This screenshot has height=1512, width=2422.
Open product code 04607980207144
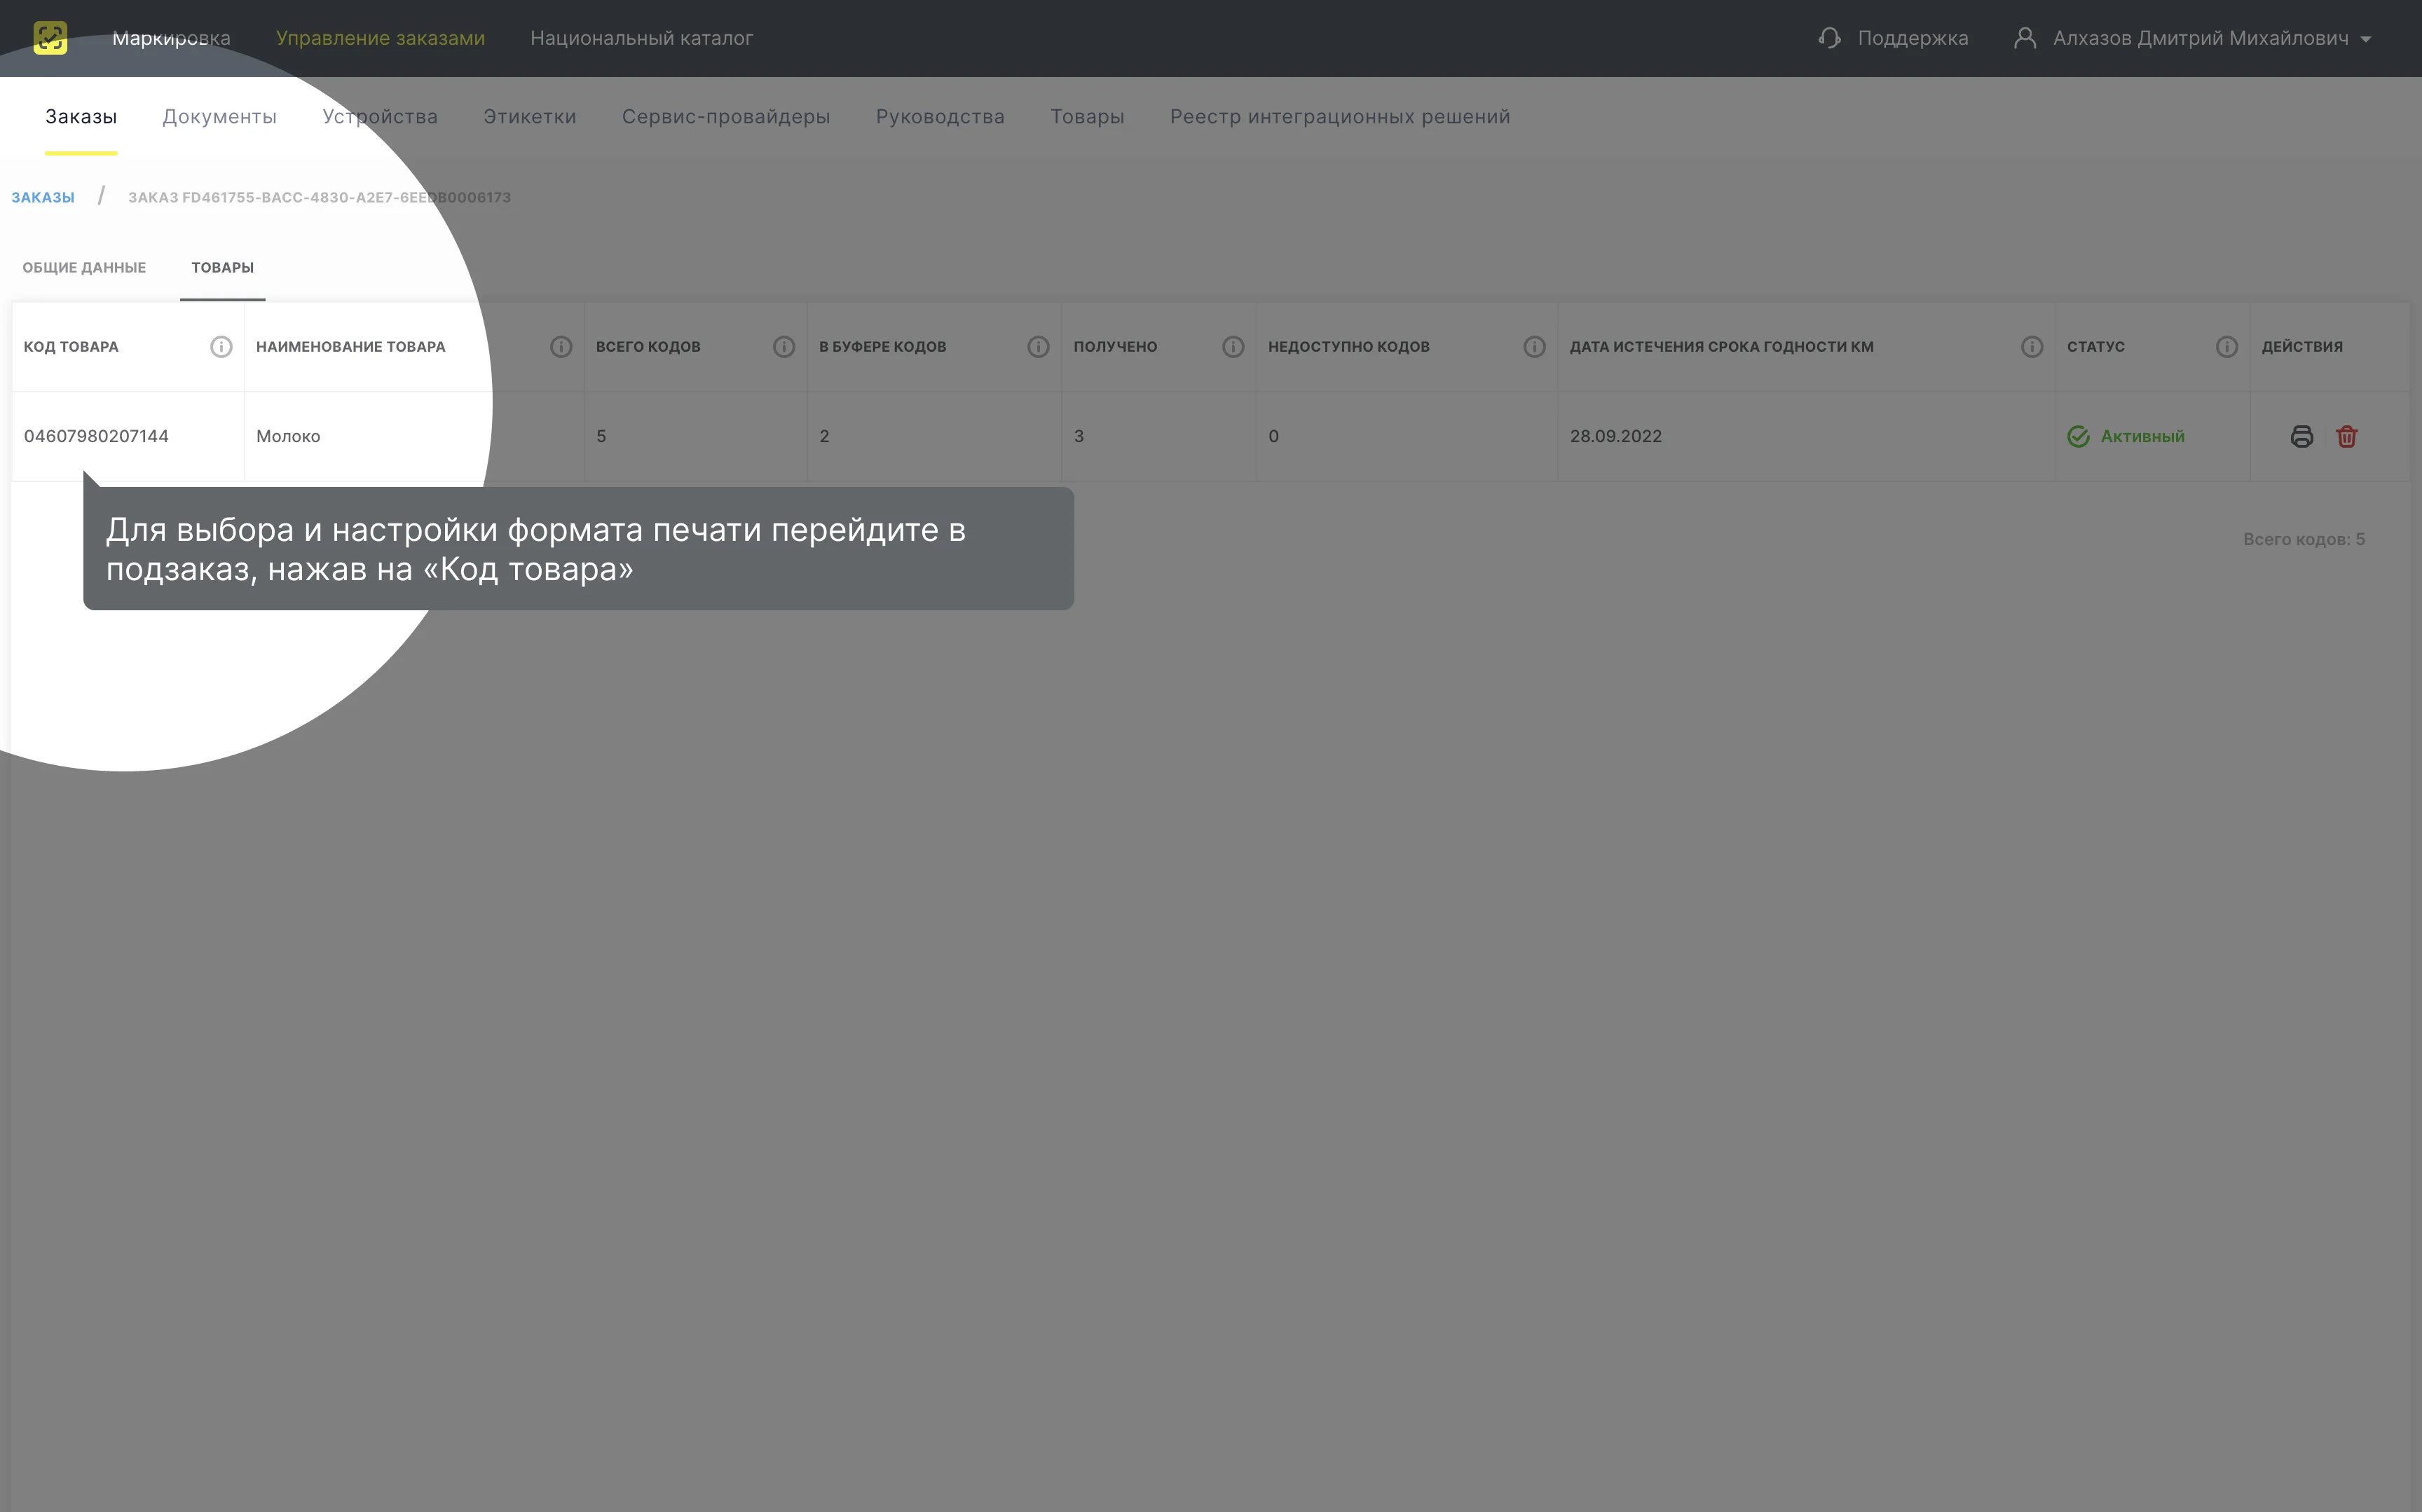click(96, 437)
